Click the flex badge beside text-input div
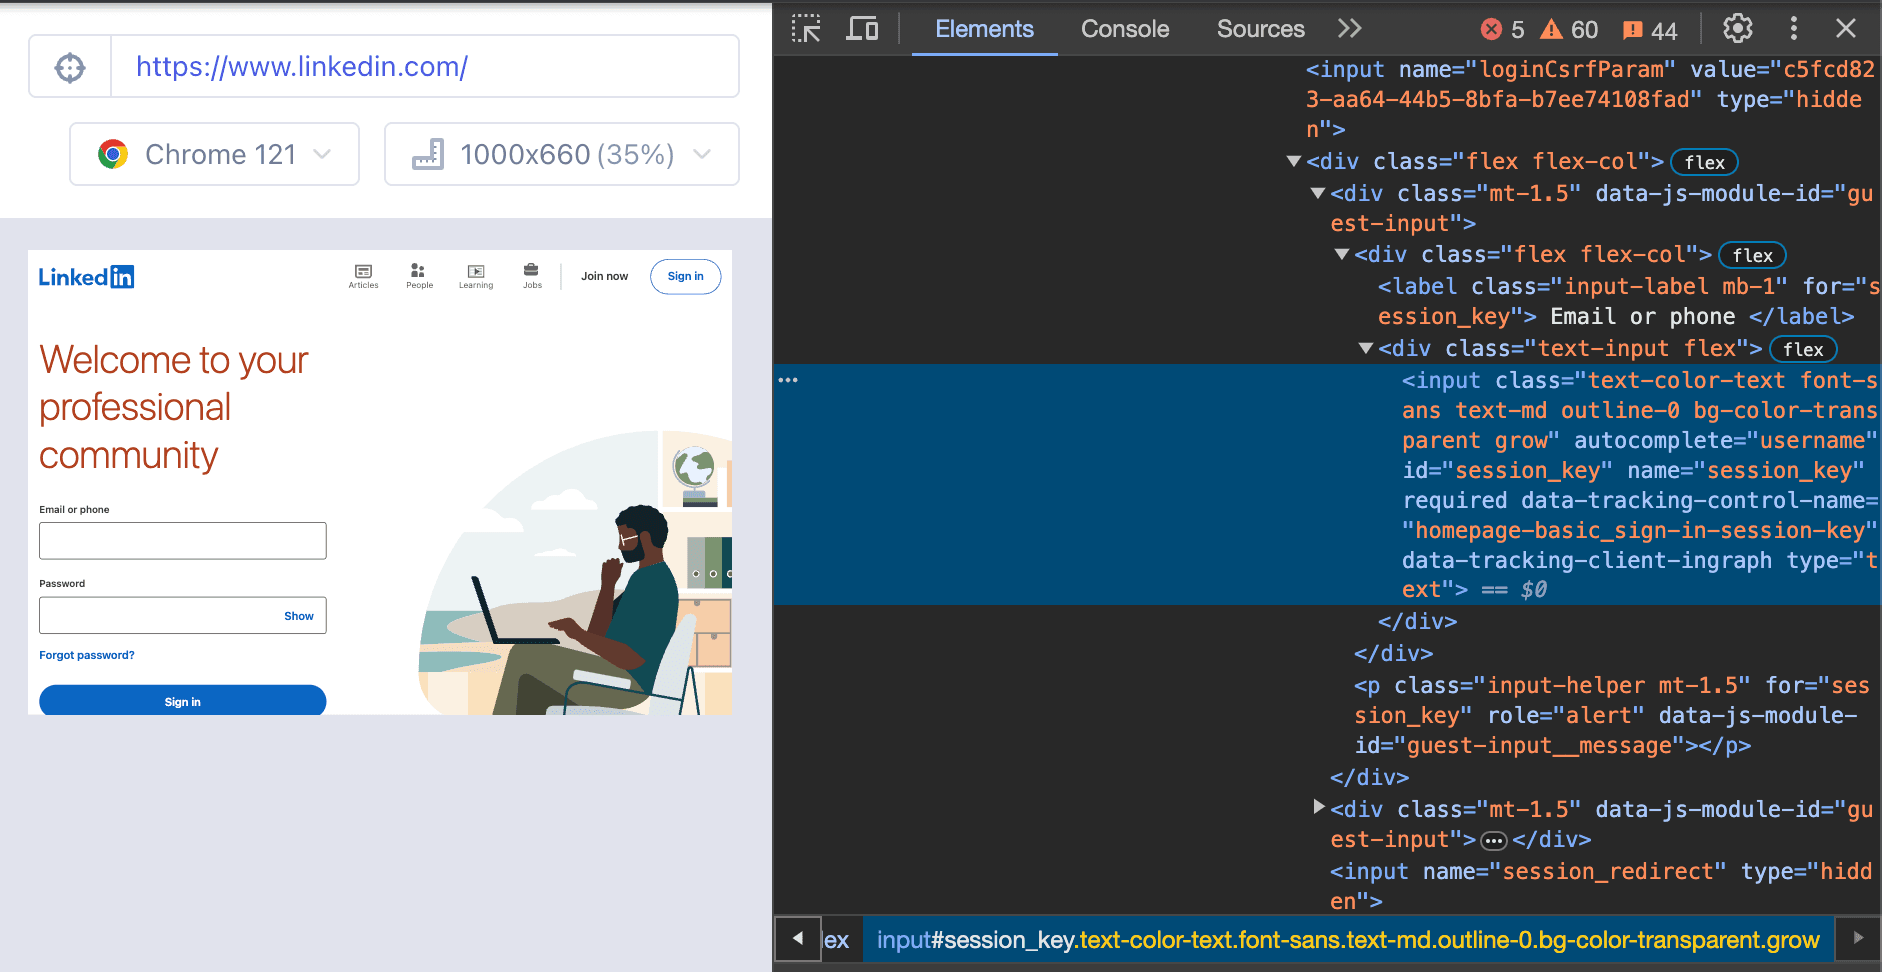 1804,349
